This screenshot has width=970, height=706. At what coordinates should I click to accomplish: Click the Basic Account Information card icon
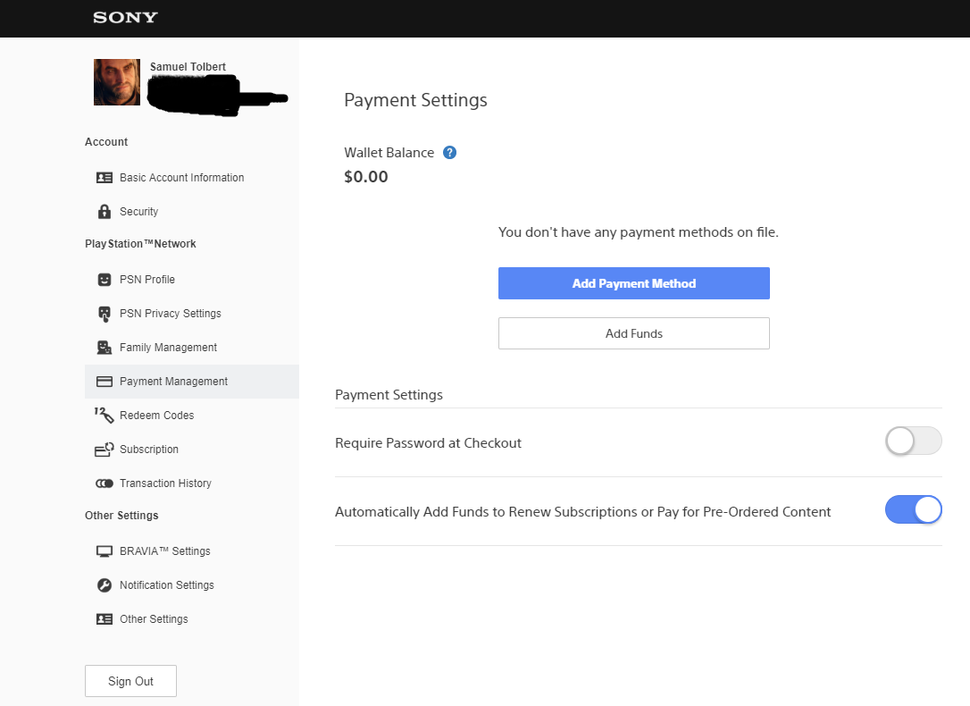point(104,178)
